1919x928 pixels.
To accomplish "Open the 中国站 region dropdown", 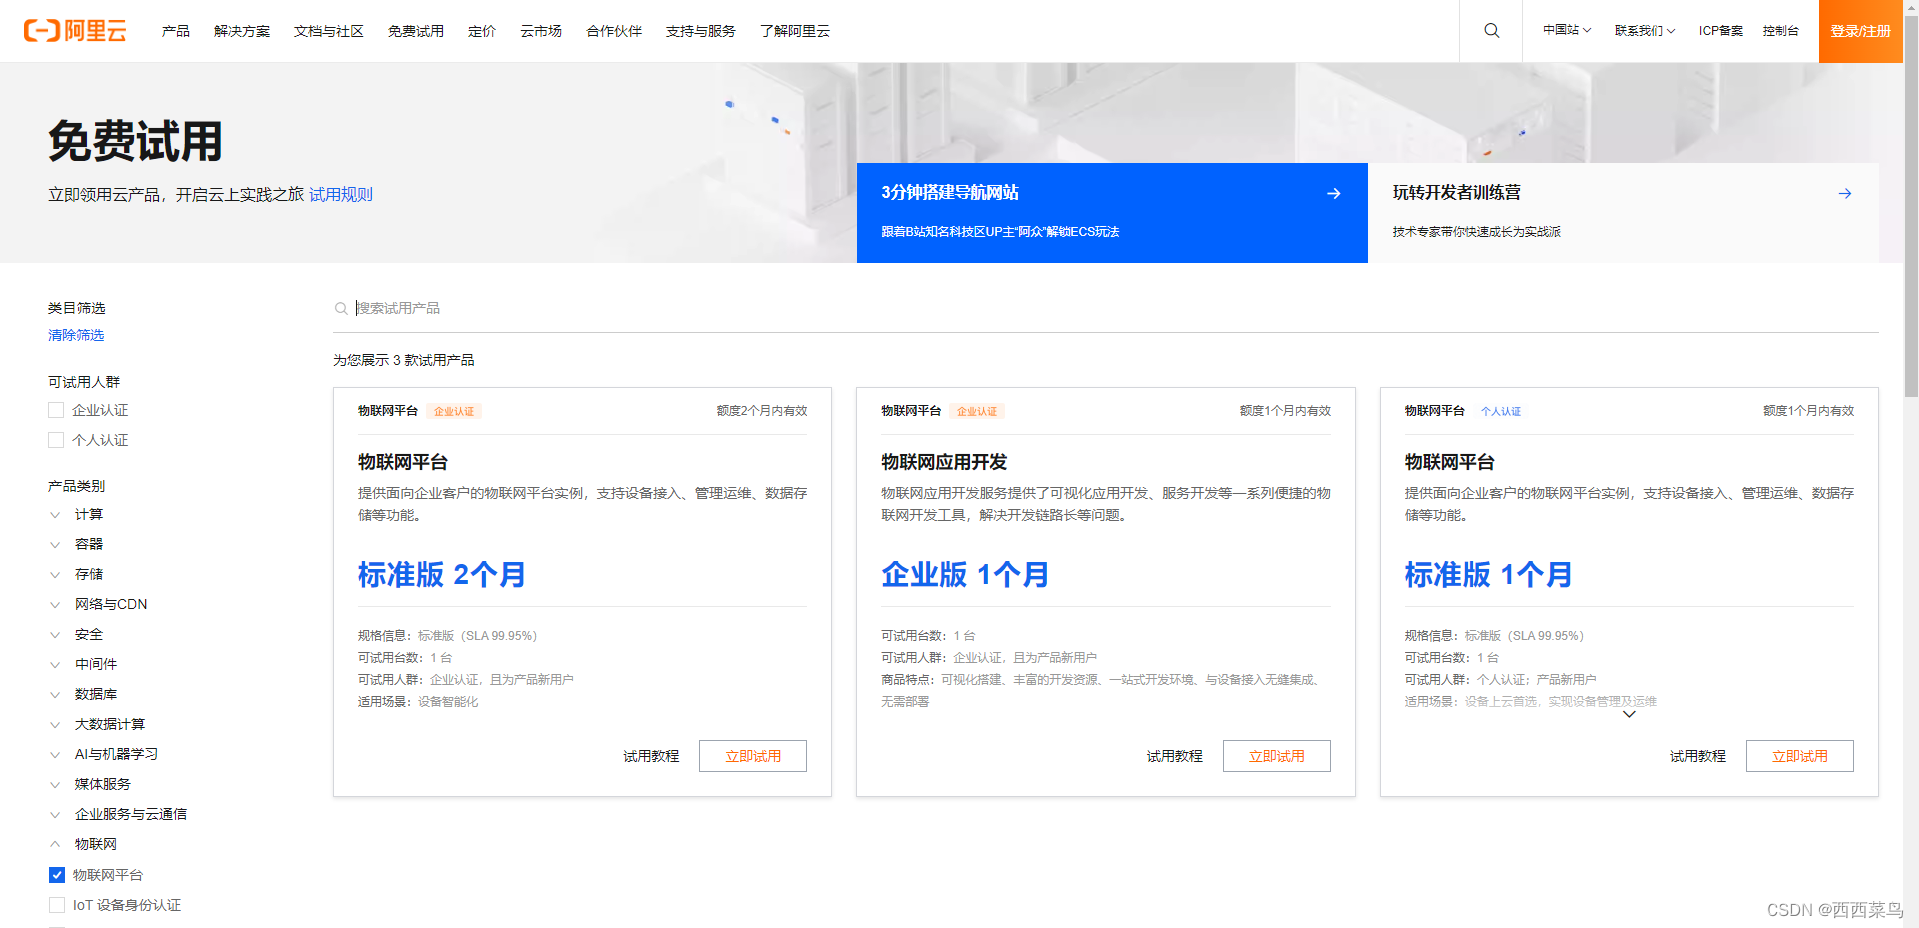I will pyautogui.click(x=1566, y=31).
